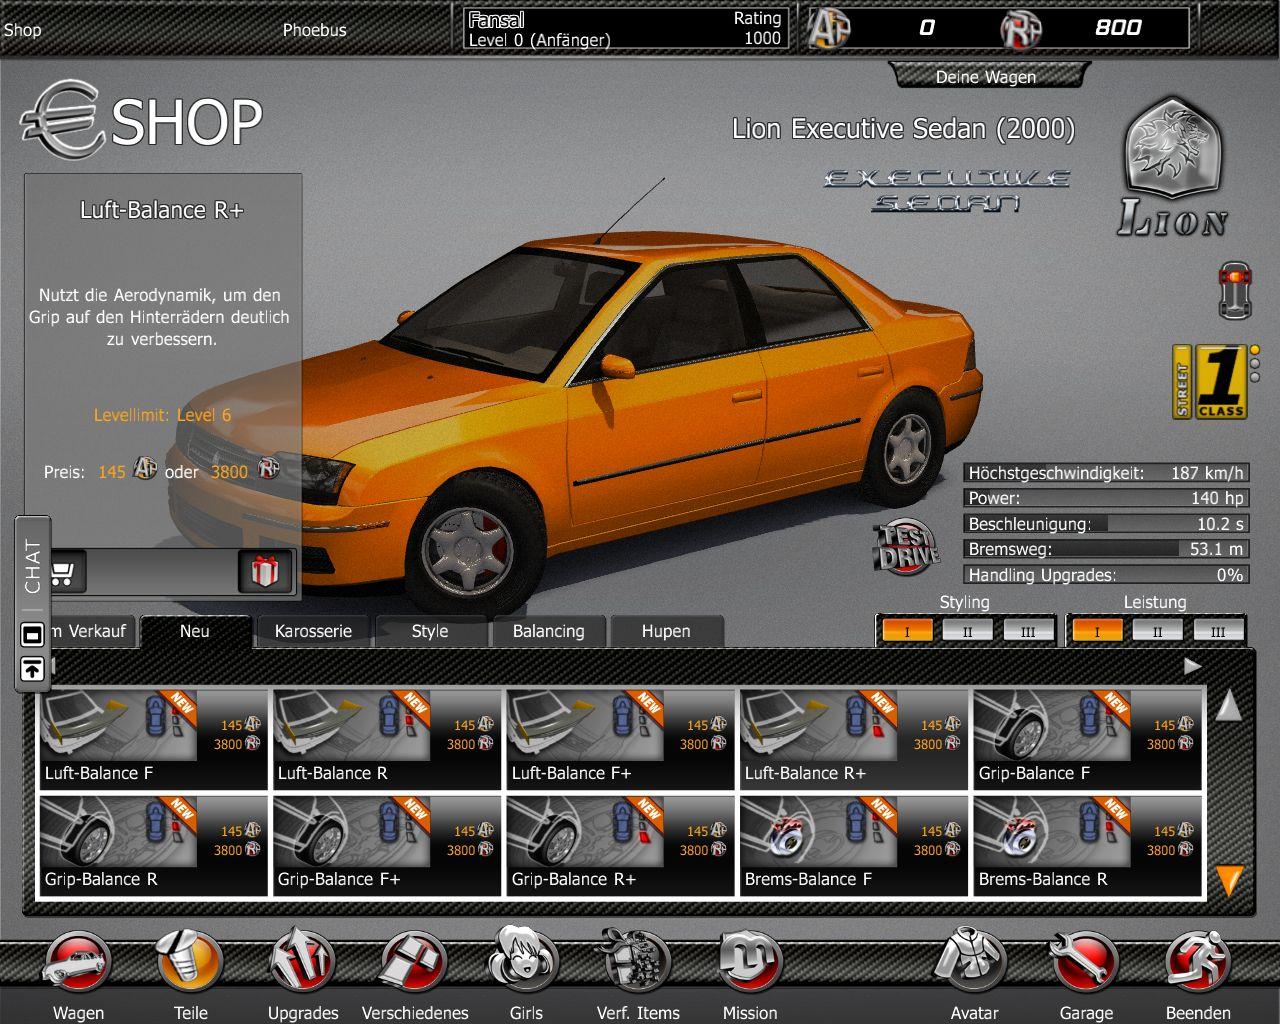Expand the Deine Wagen pull-down panel
This screenshot has height=1024, width=1280.
[x=986, y=76]
